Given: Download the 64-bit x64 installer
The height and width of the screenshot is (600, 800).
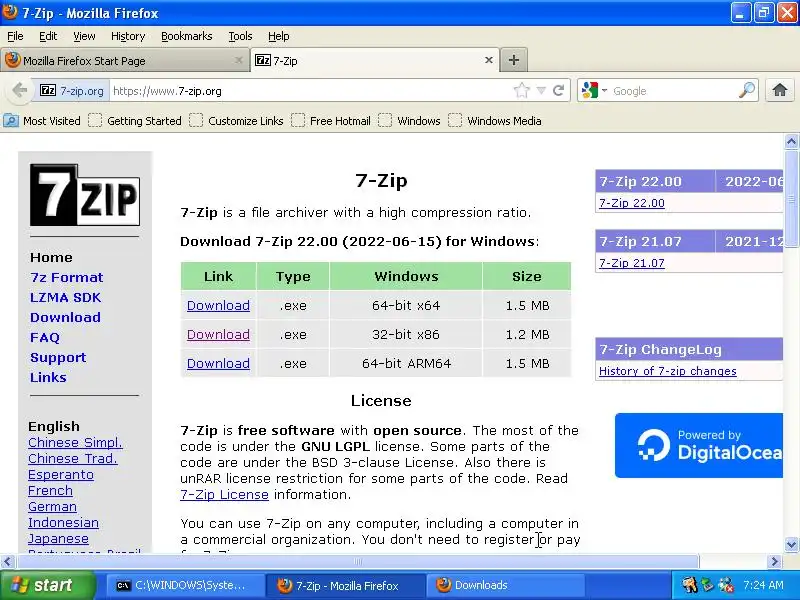Looking at the screenshot, I should coord(218,306).
